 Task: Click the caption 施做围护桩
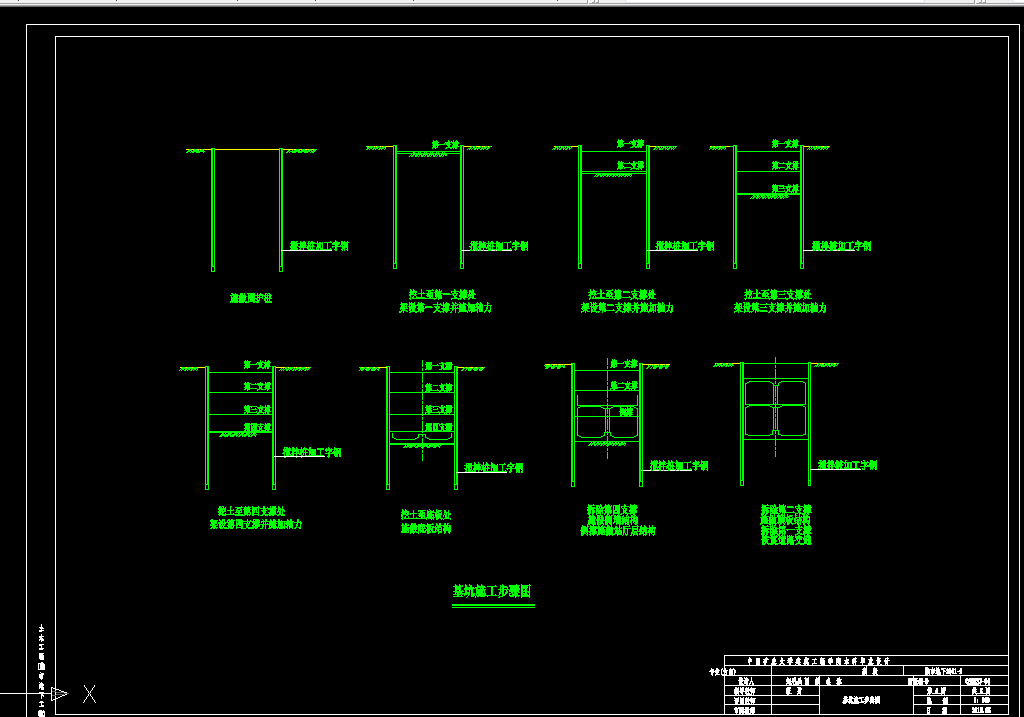click(x=251, y=298)
